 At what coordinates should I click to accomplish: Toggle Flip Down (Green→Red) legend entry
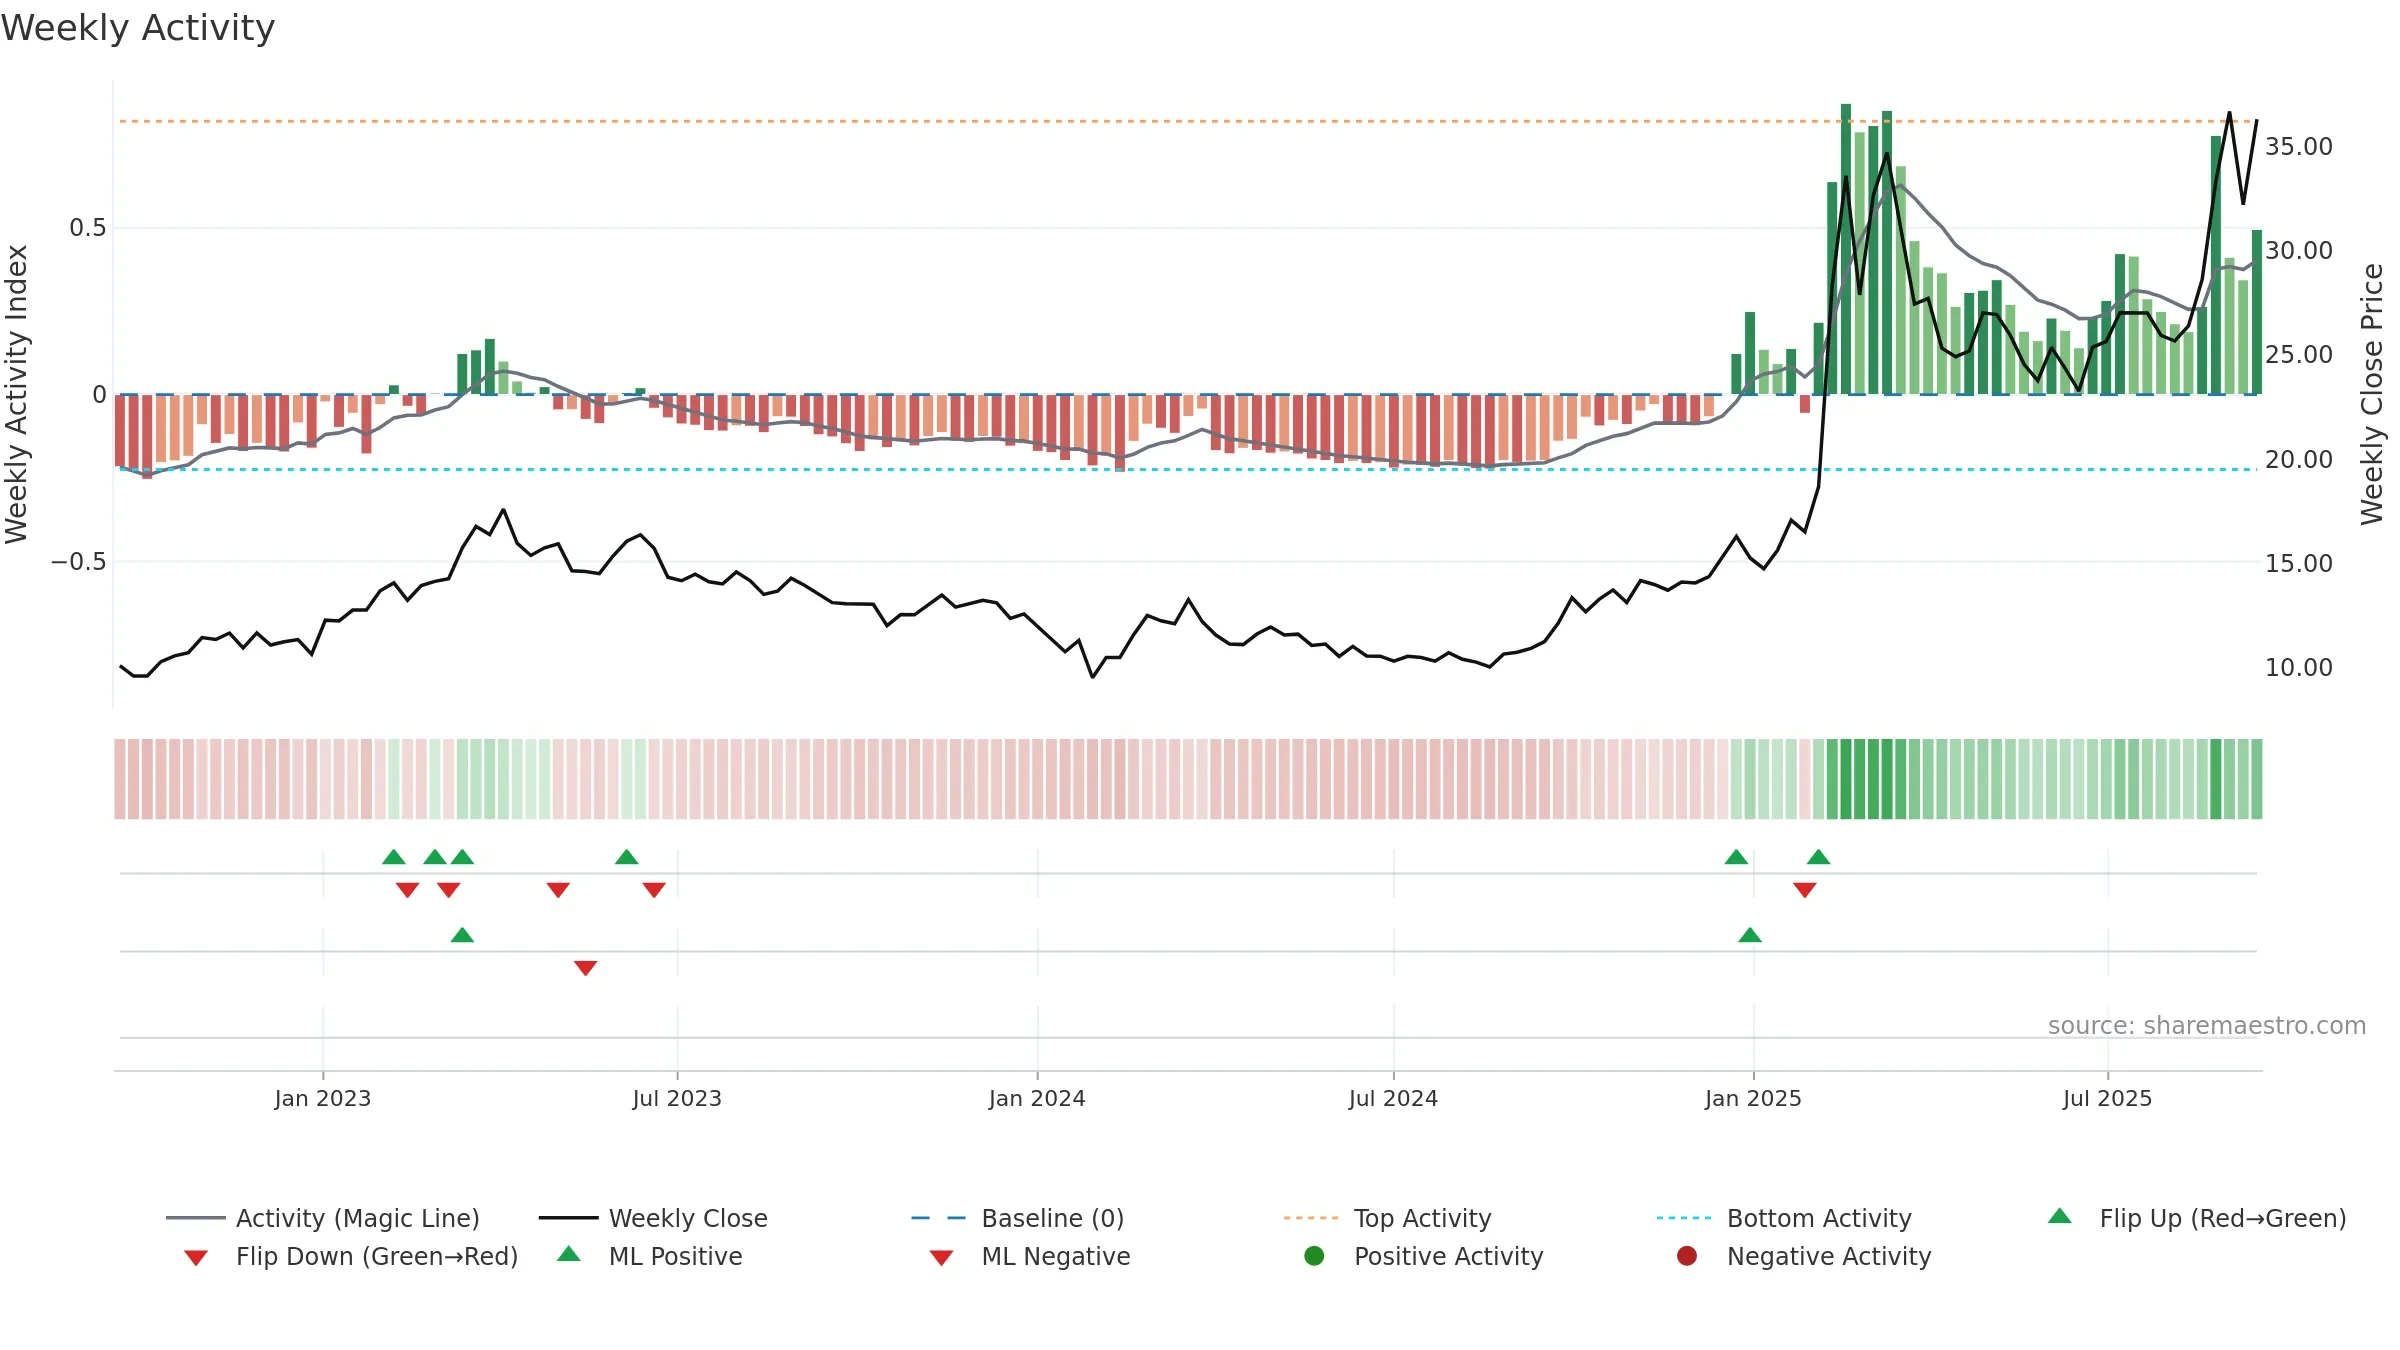[350, 1256]
